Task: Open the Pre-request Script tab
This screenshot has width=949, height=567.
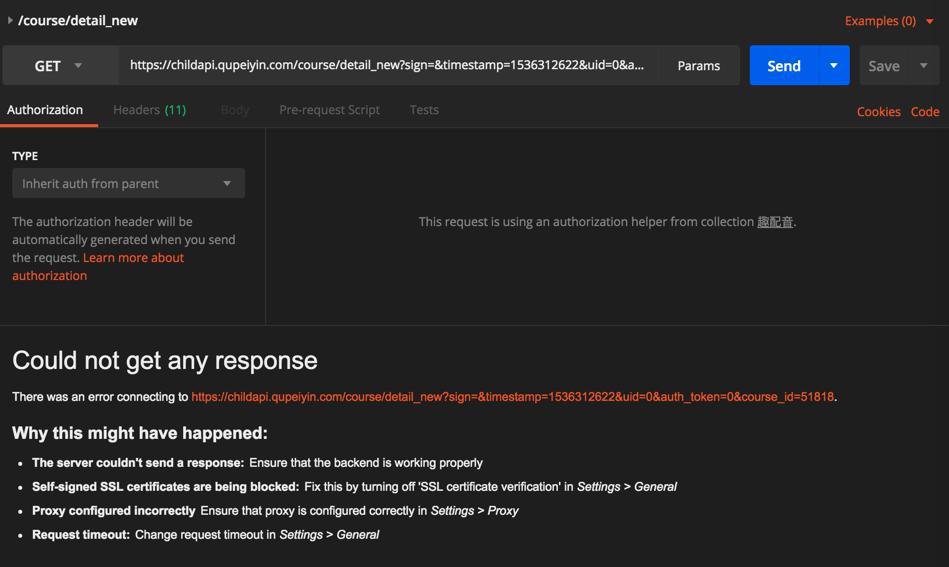Action: (x=329, y=110)
